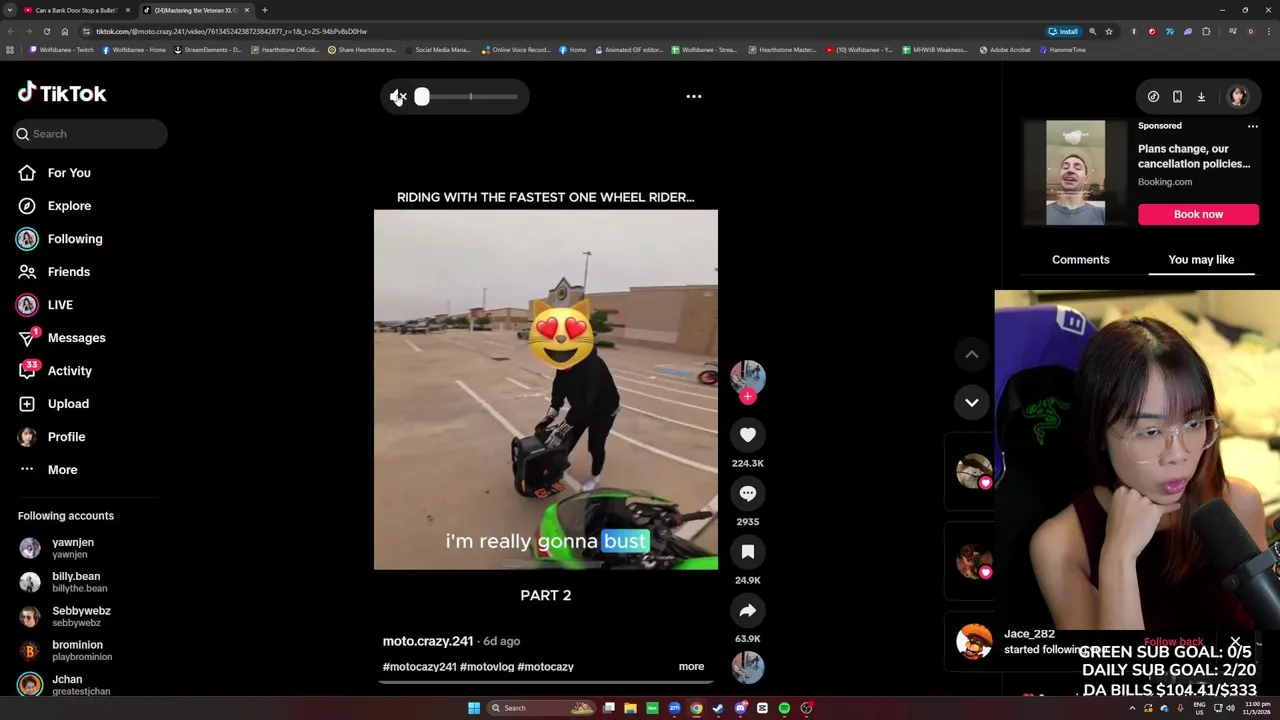The image size is (1280, 720).
Task: Click the spinning sound disc avatar
Action: (748, 666)
